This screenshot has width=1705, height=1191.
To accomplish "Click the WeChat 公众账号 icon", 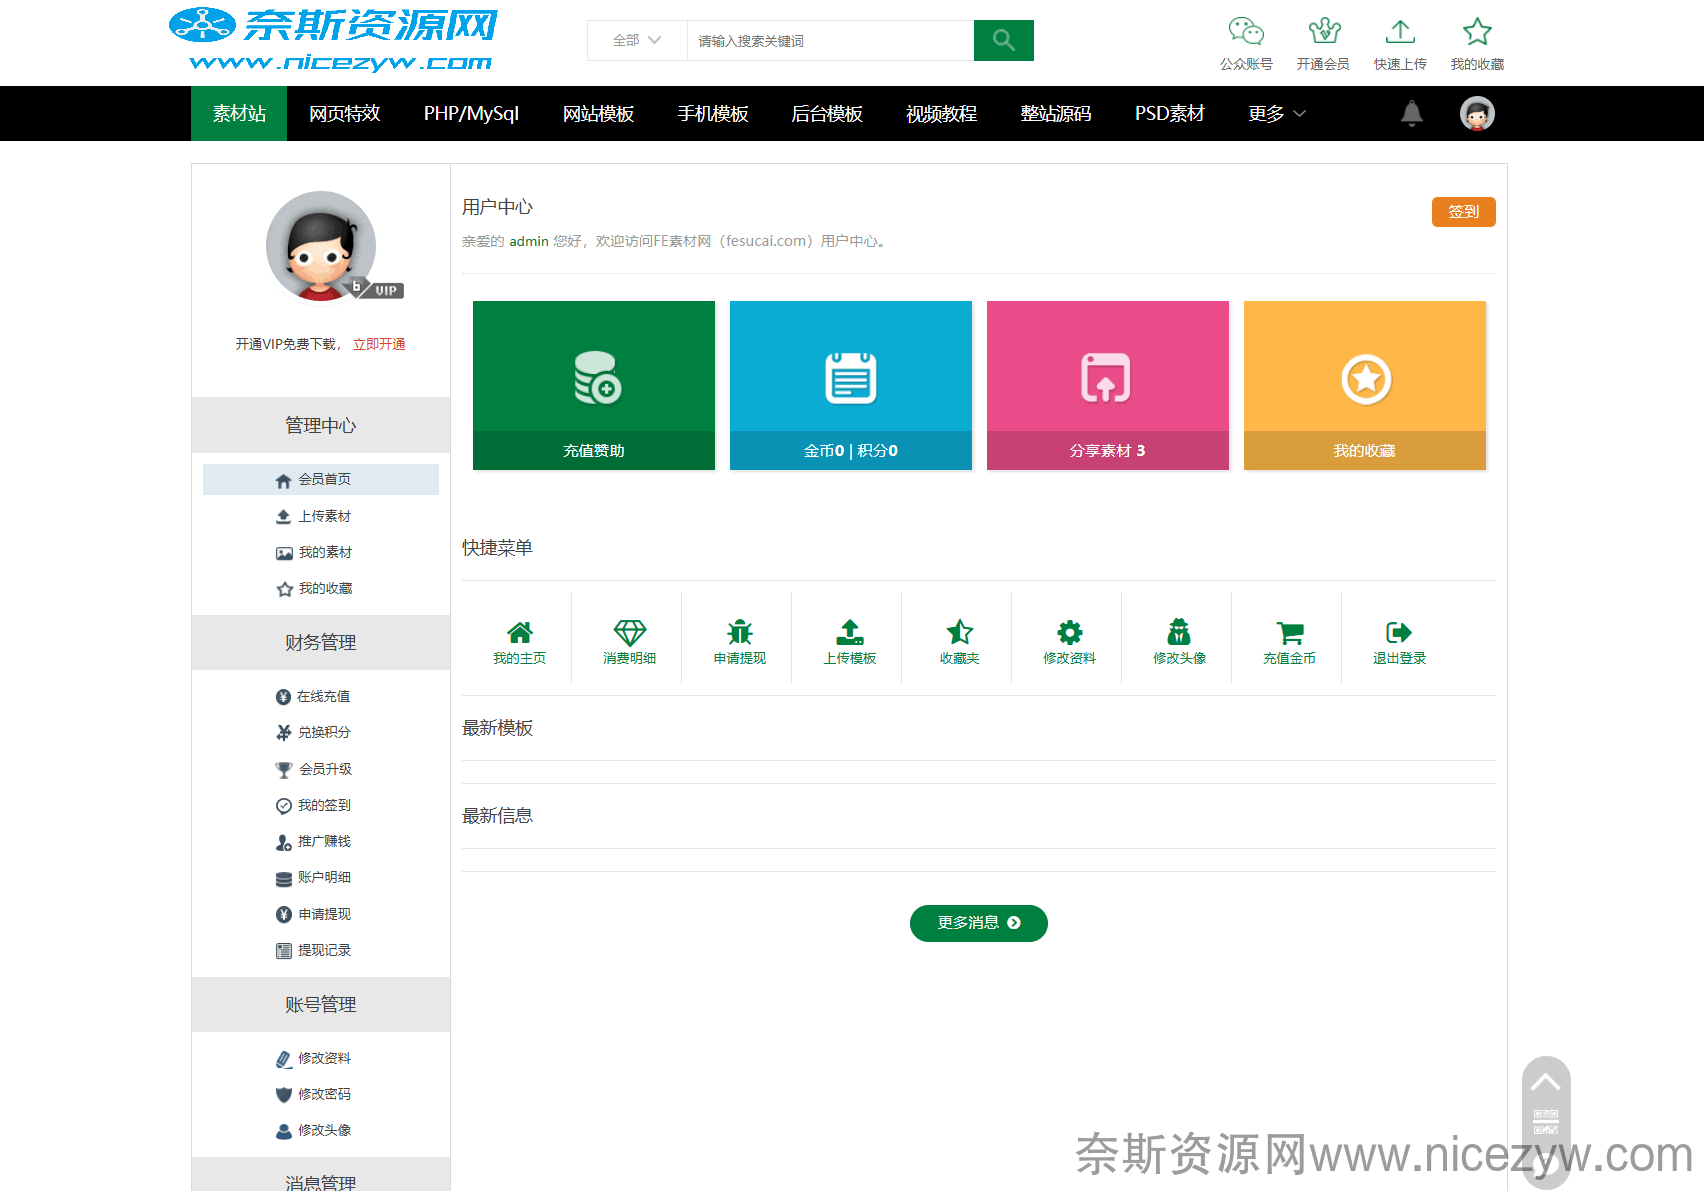I will coord(1246,33).
